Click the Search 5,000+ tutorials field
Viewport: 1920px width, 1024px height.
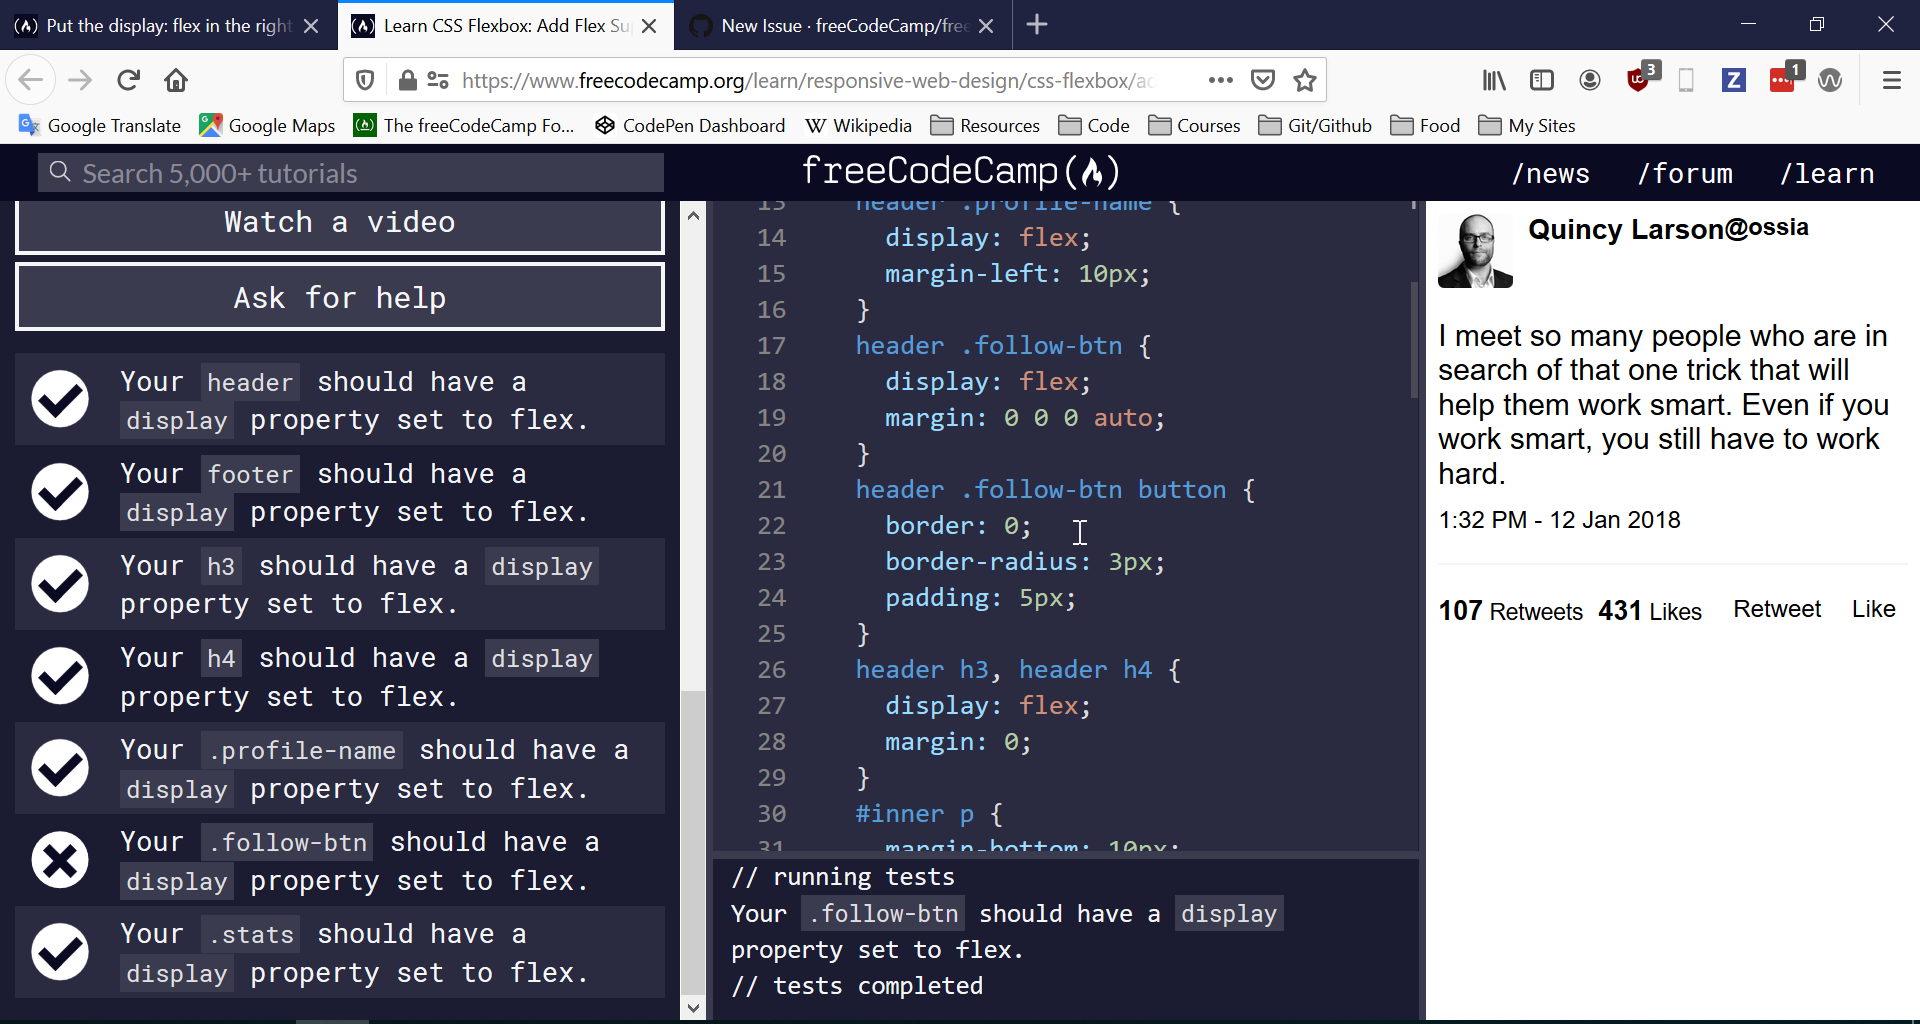click(x=348, y=172)
